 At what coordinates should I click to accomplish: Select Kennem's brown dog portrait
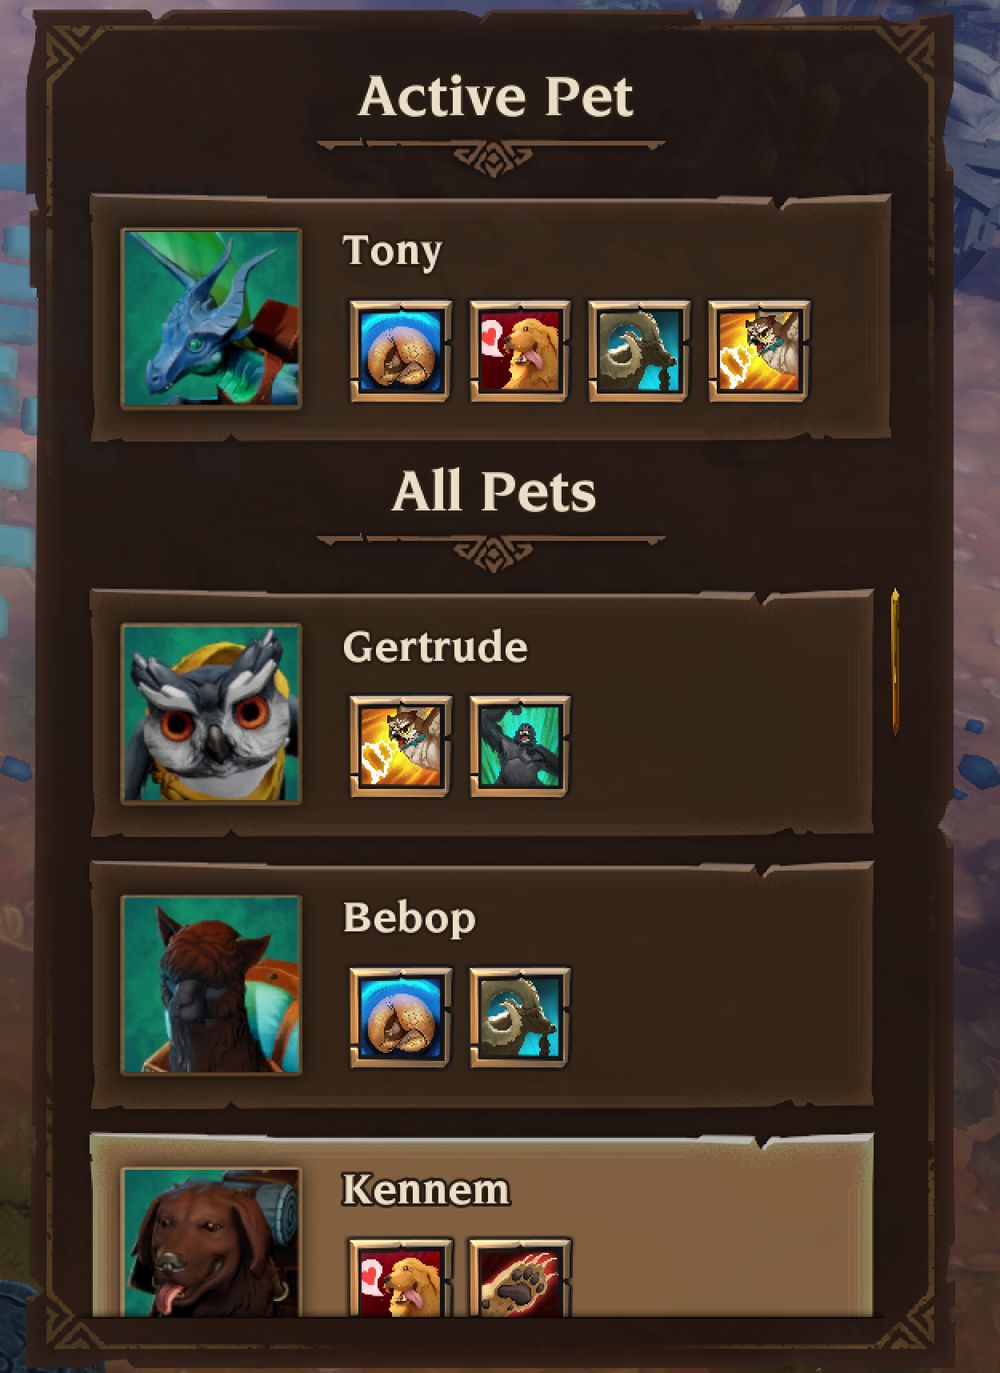click(x=211, y=1242)
